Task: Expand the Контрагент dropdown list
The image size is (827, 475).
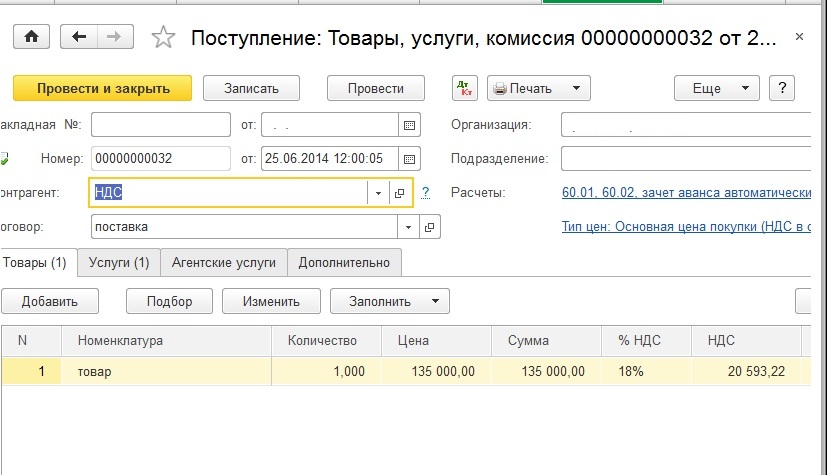Action: pos(378,193)
